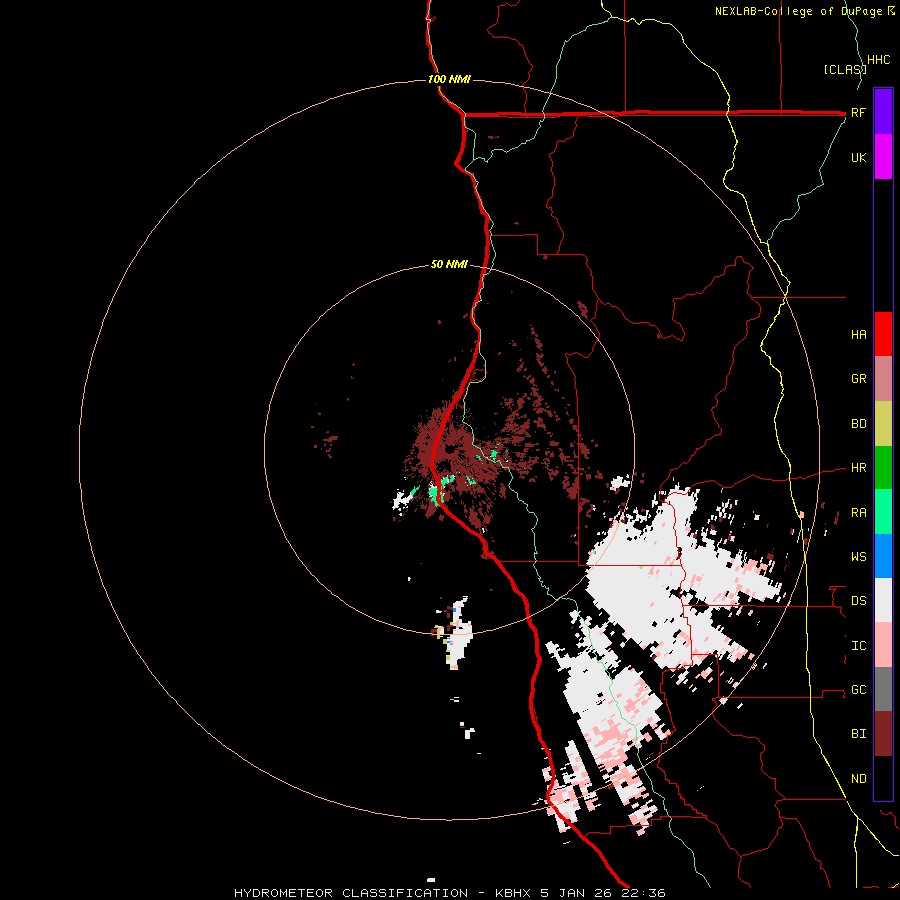Click the 100 NMI range ring label
Screen dimensions: 900x900
click(449, 79)
